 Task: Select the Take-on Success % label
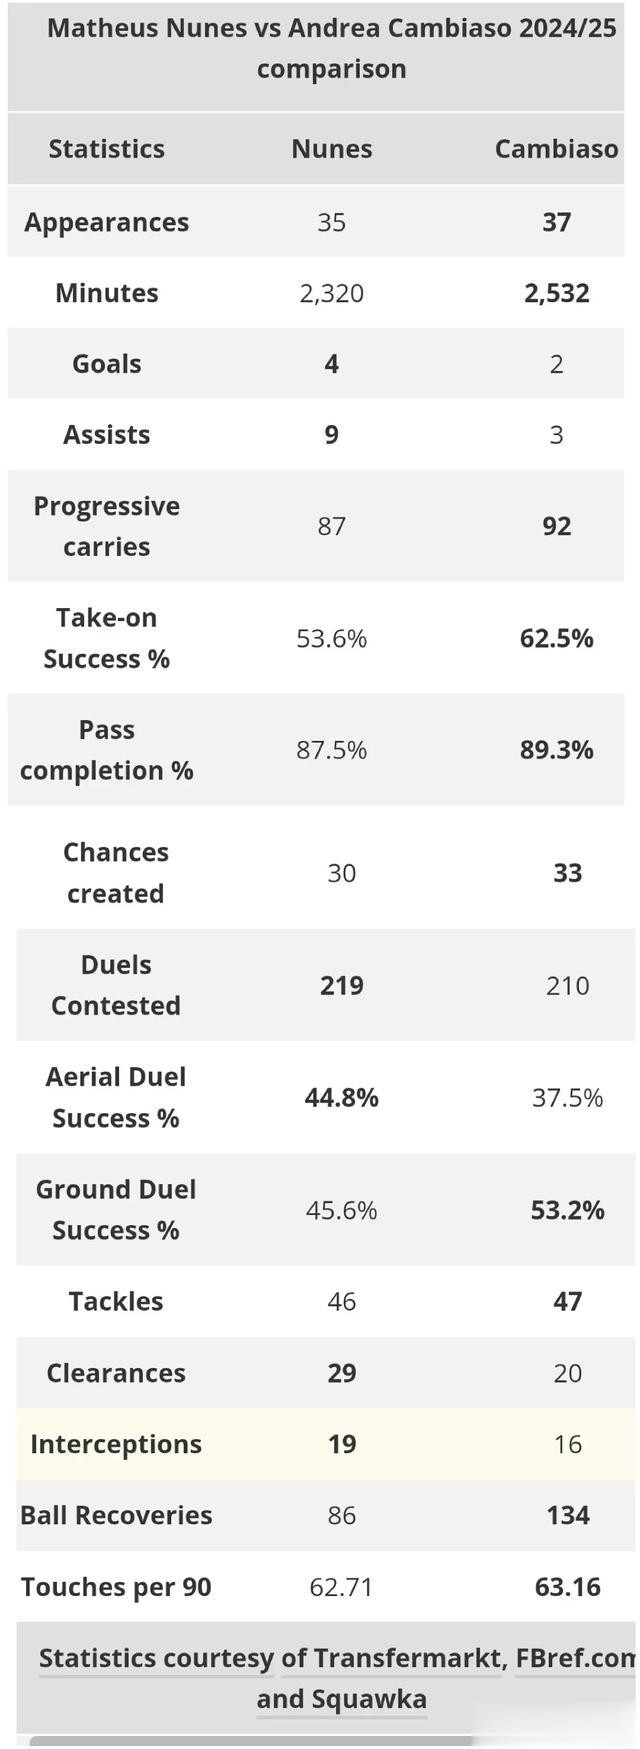107,638
